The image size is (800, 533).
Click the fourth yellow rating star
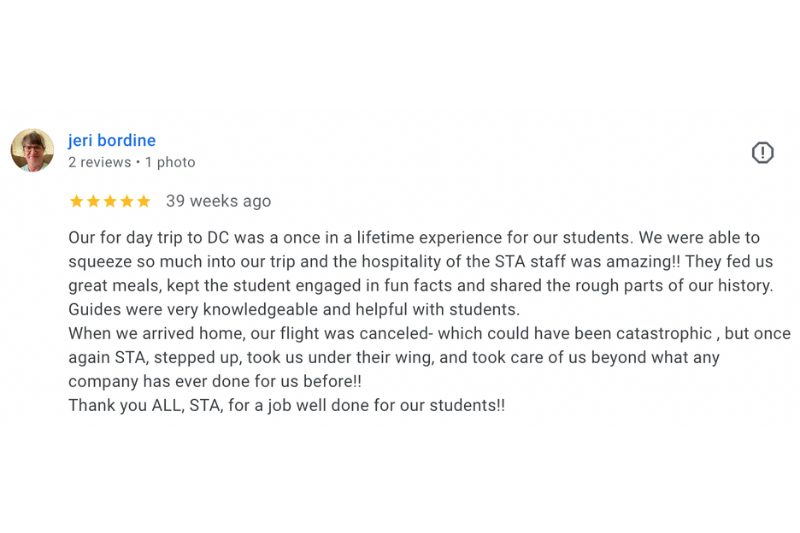point(127,201)
